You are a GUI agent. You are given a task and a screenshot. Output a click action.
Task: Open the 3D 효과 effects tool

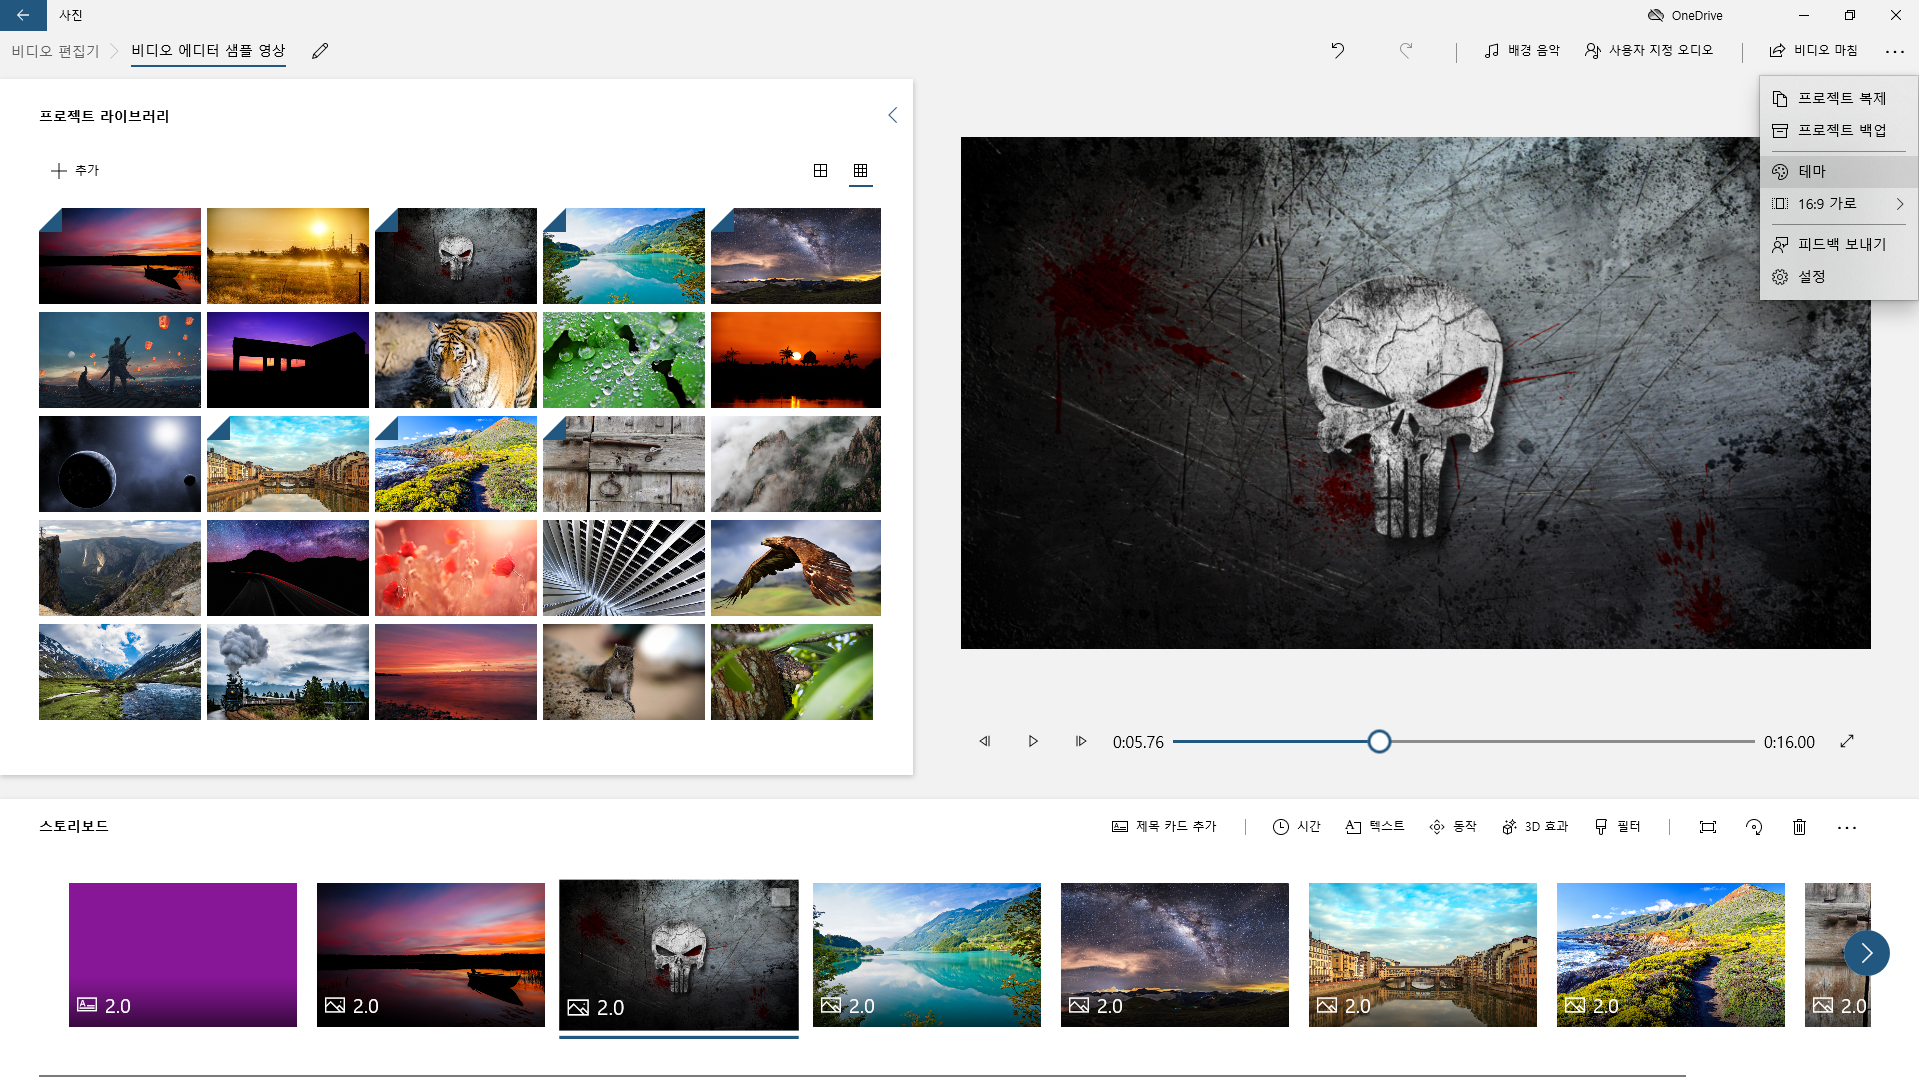point(1534,826)
